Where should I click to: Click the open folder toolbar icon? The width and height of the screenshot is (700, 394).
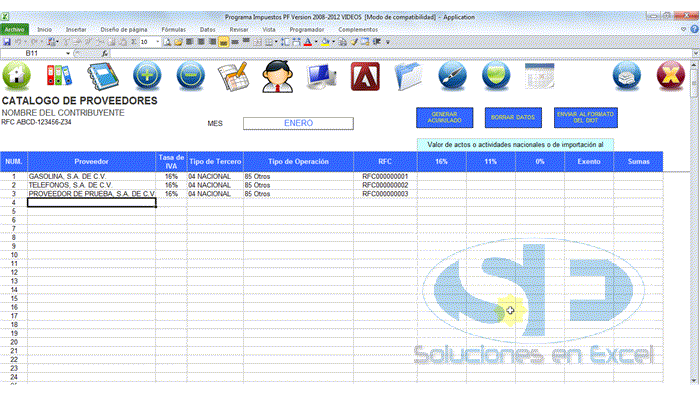(178, 42)
